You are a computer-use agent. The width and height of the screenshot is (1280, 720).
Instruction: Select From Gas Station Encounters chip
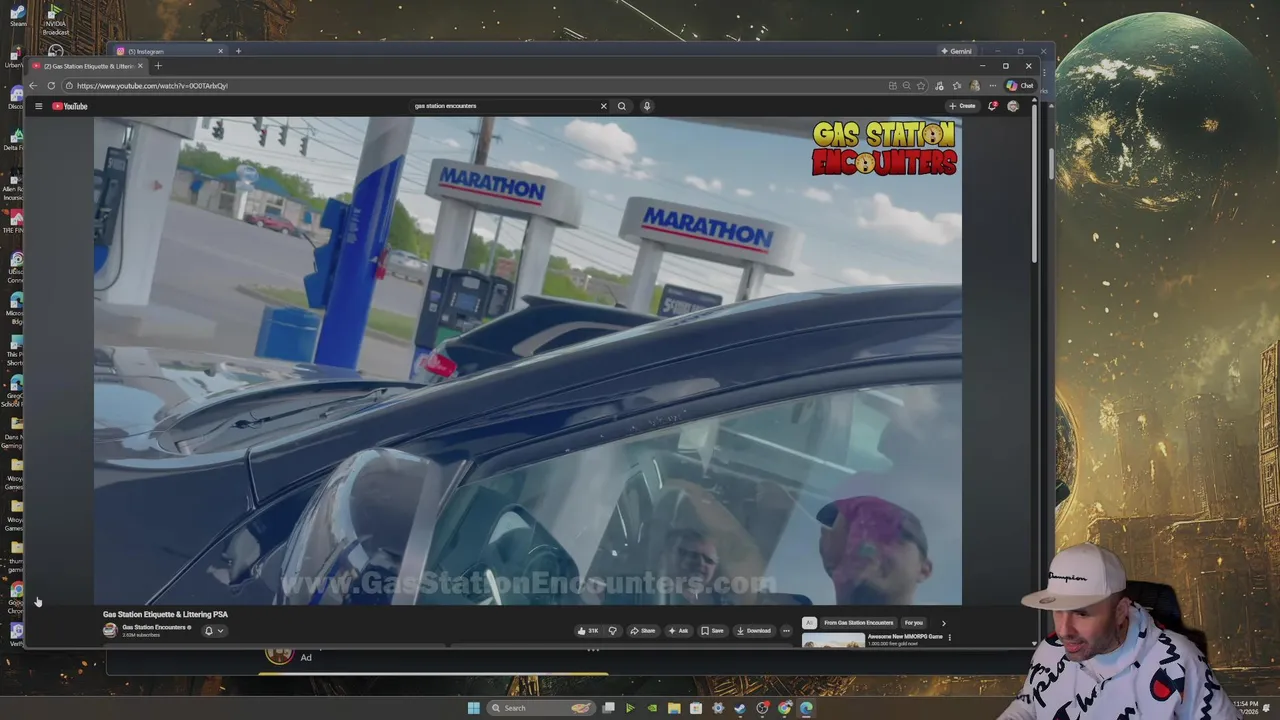(858, 623)
